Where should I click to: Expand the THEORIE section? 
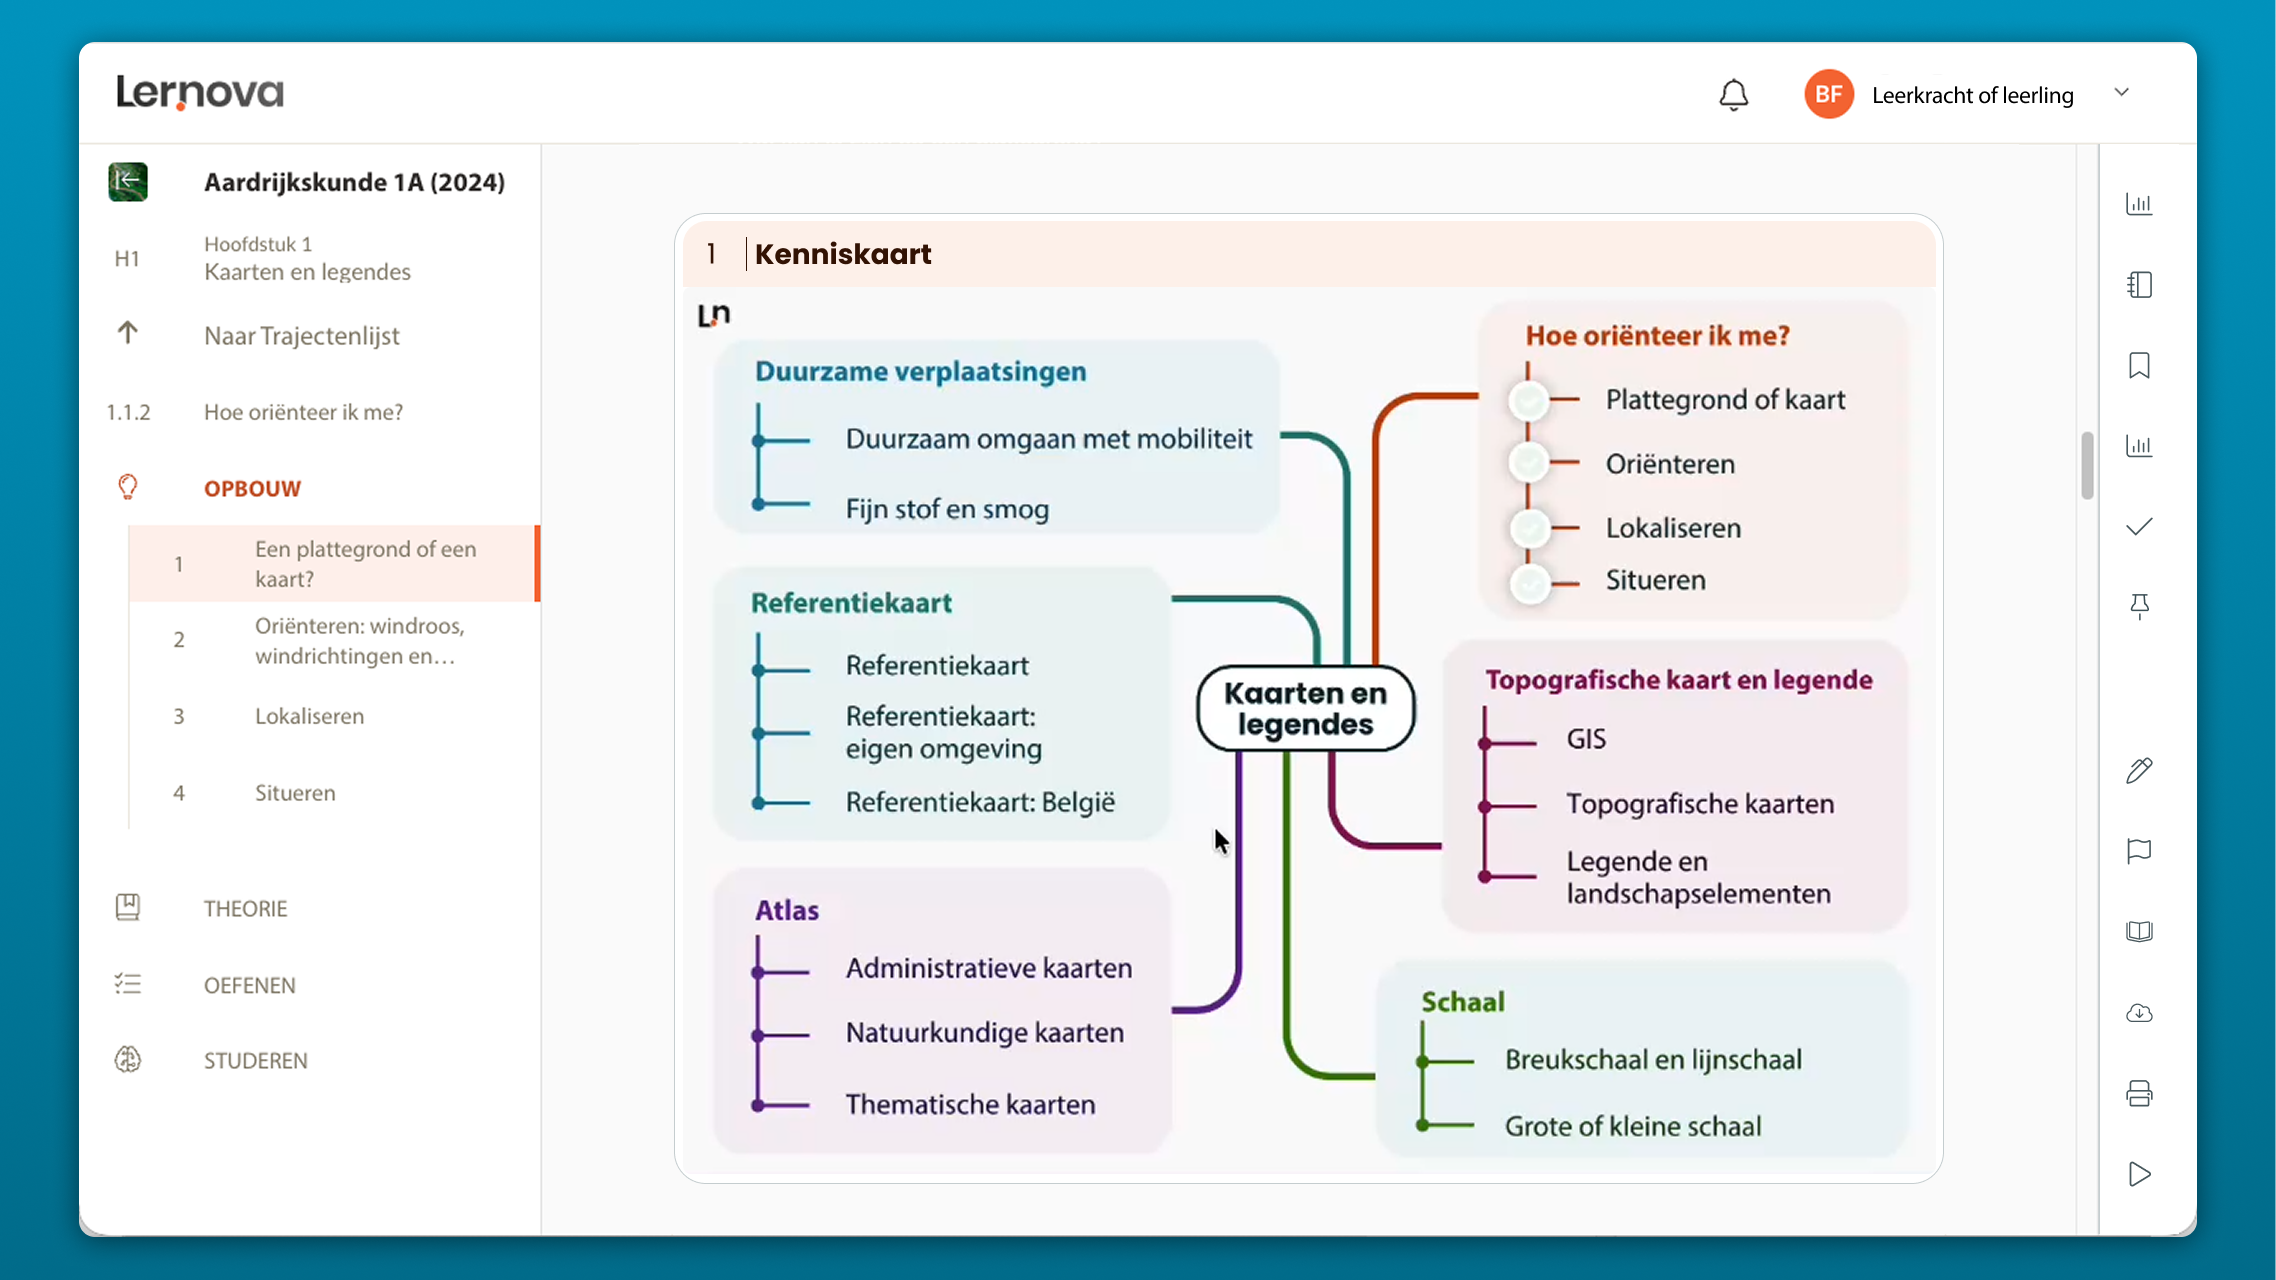[245, 908]
